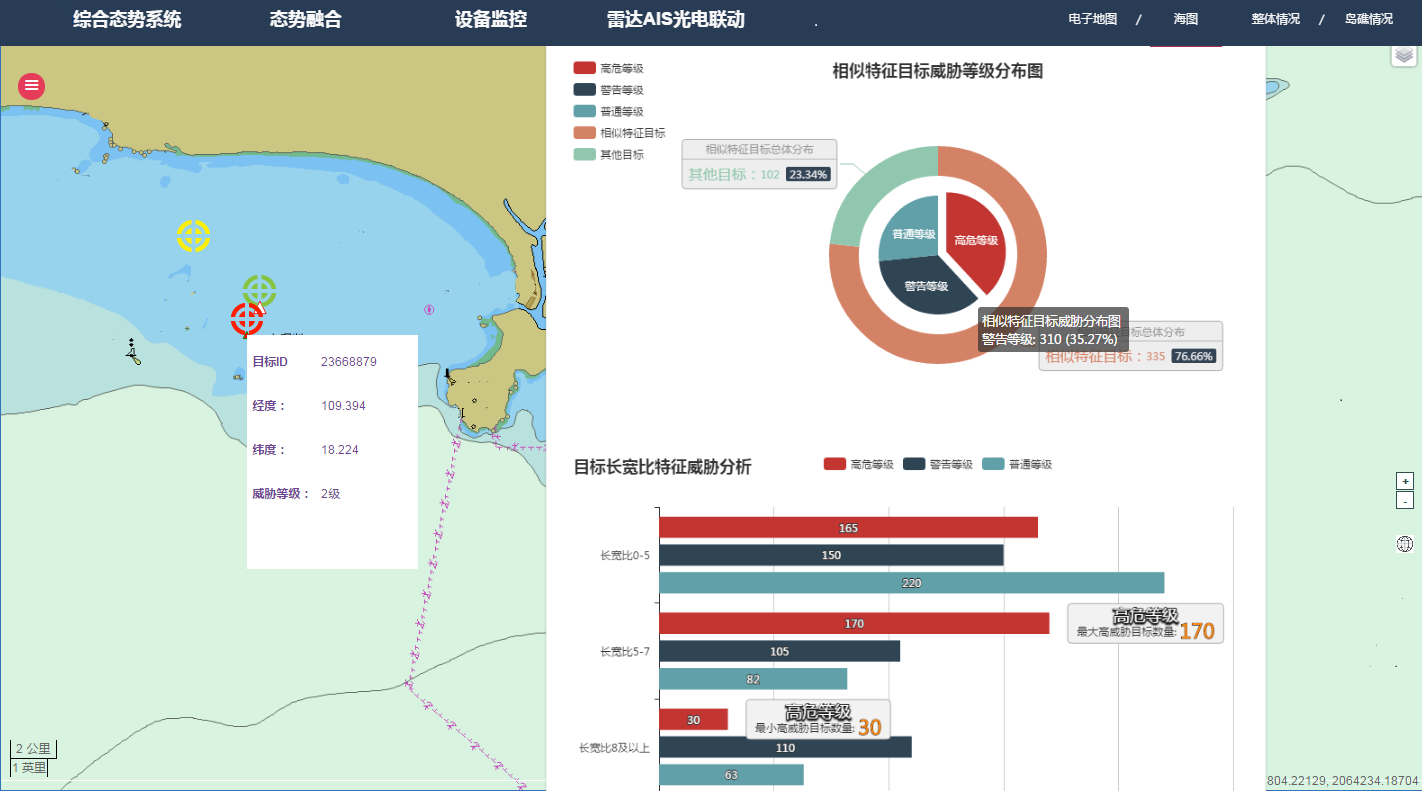
Task: Switch to the 海图 tab
Action: coord(1185,19)
